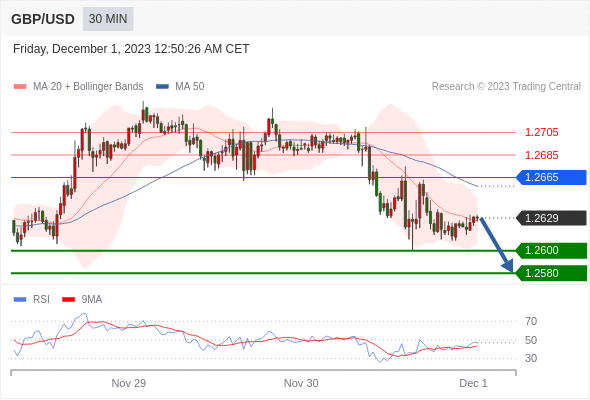Click the 1.2705 resistance label

541,132
